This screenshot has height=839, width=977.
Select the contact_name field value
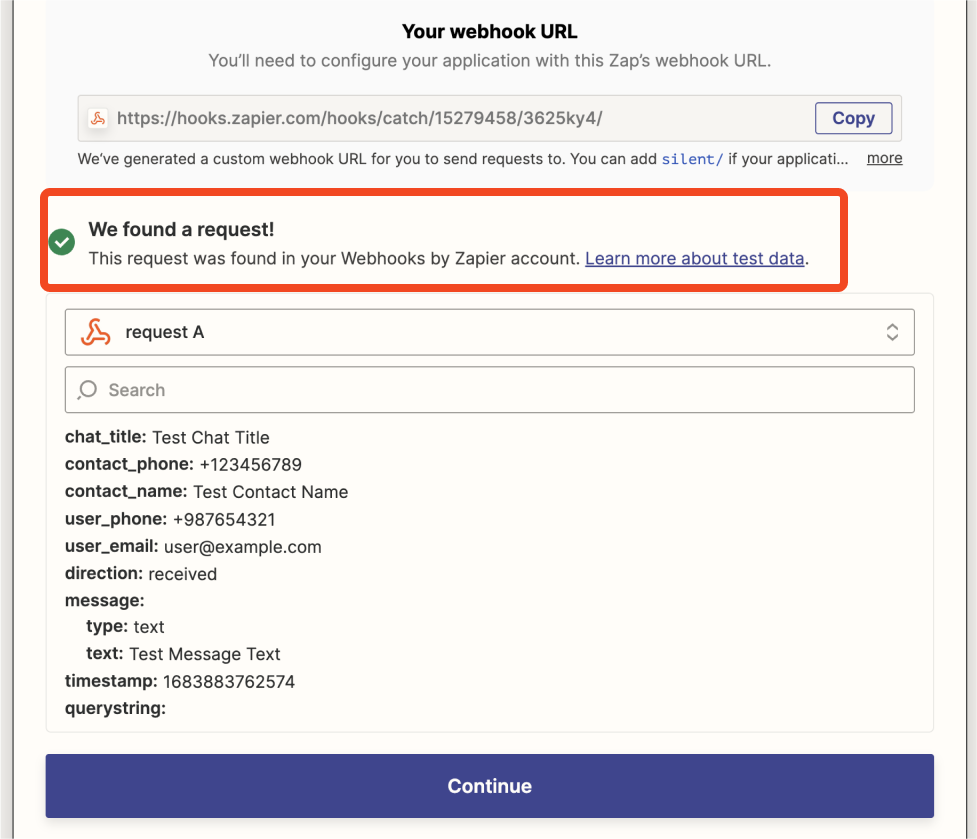[x=270, y=492]
